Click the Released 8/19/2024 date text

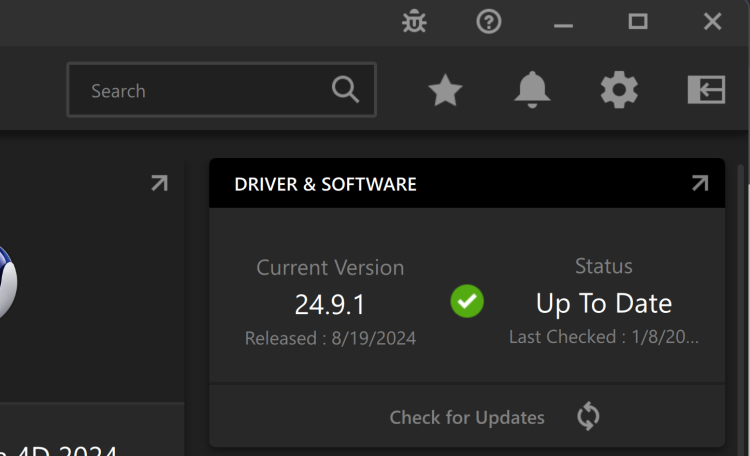tap(330, 339)
